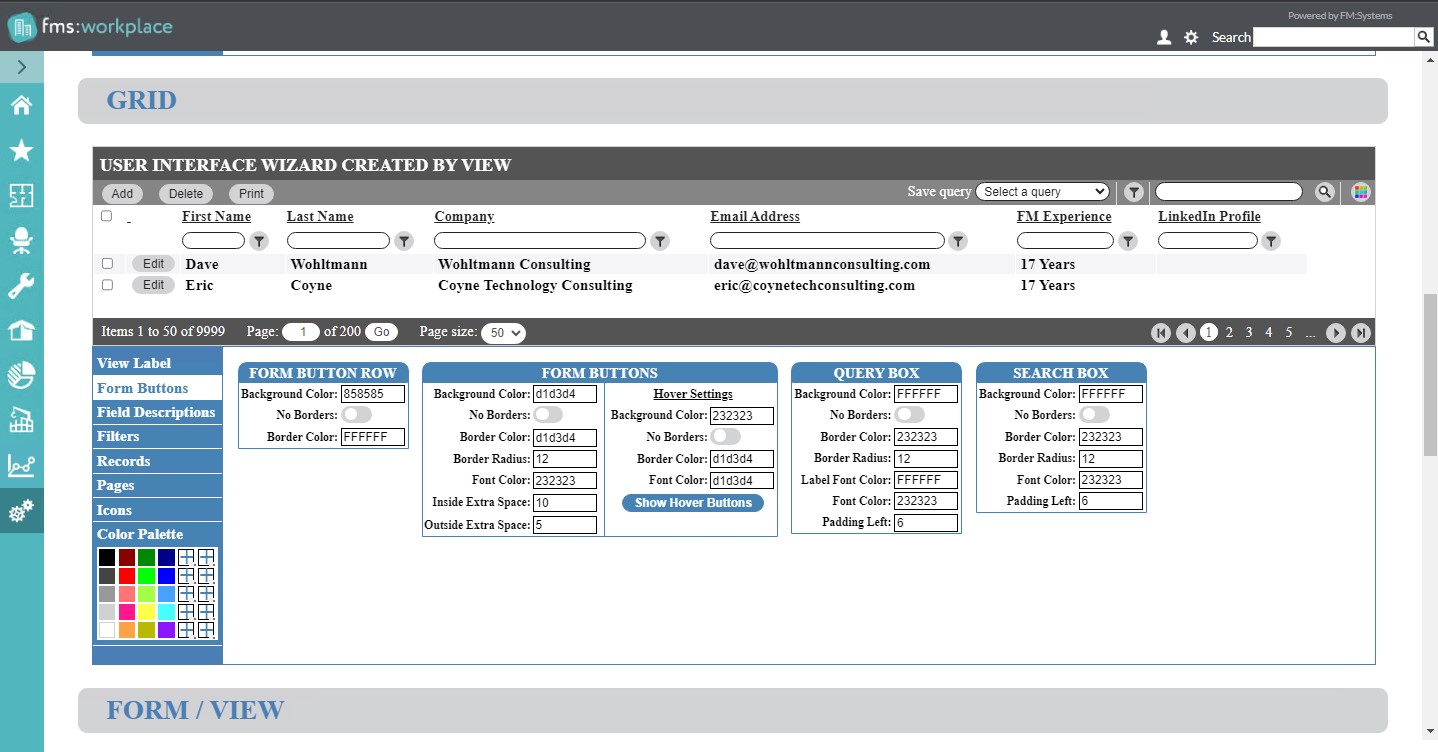
Task: Check the checkbox for Dave's row
Action: coord(107,264)
